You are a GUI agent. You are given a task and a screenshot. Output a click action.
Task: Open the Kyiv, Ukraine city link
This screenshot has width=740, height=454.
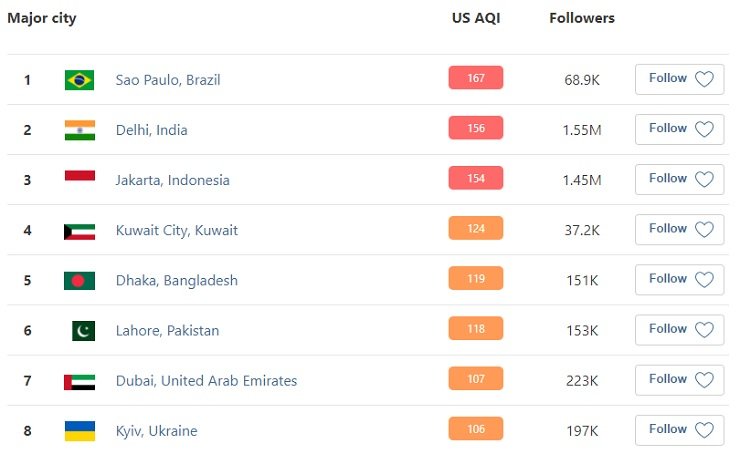point(156,431)
